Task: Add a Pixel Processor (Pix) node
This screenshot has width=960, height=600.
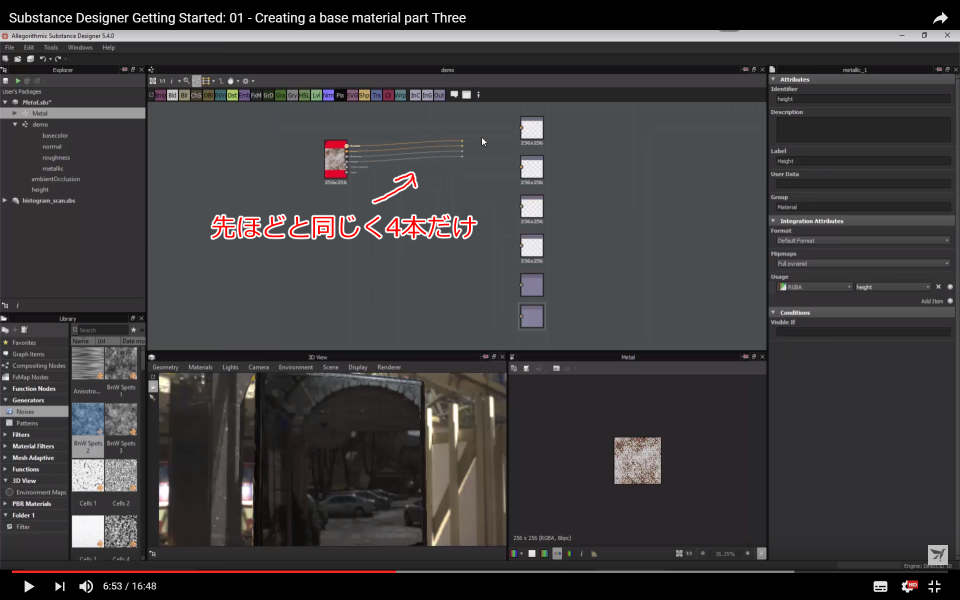Action: click(340, 95)
